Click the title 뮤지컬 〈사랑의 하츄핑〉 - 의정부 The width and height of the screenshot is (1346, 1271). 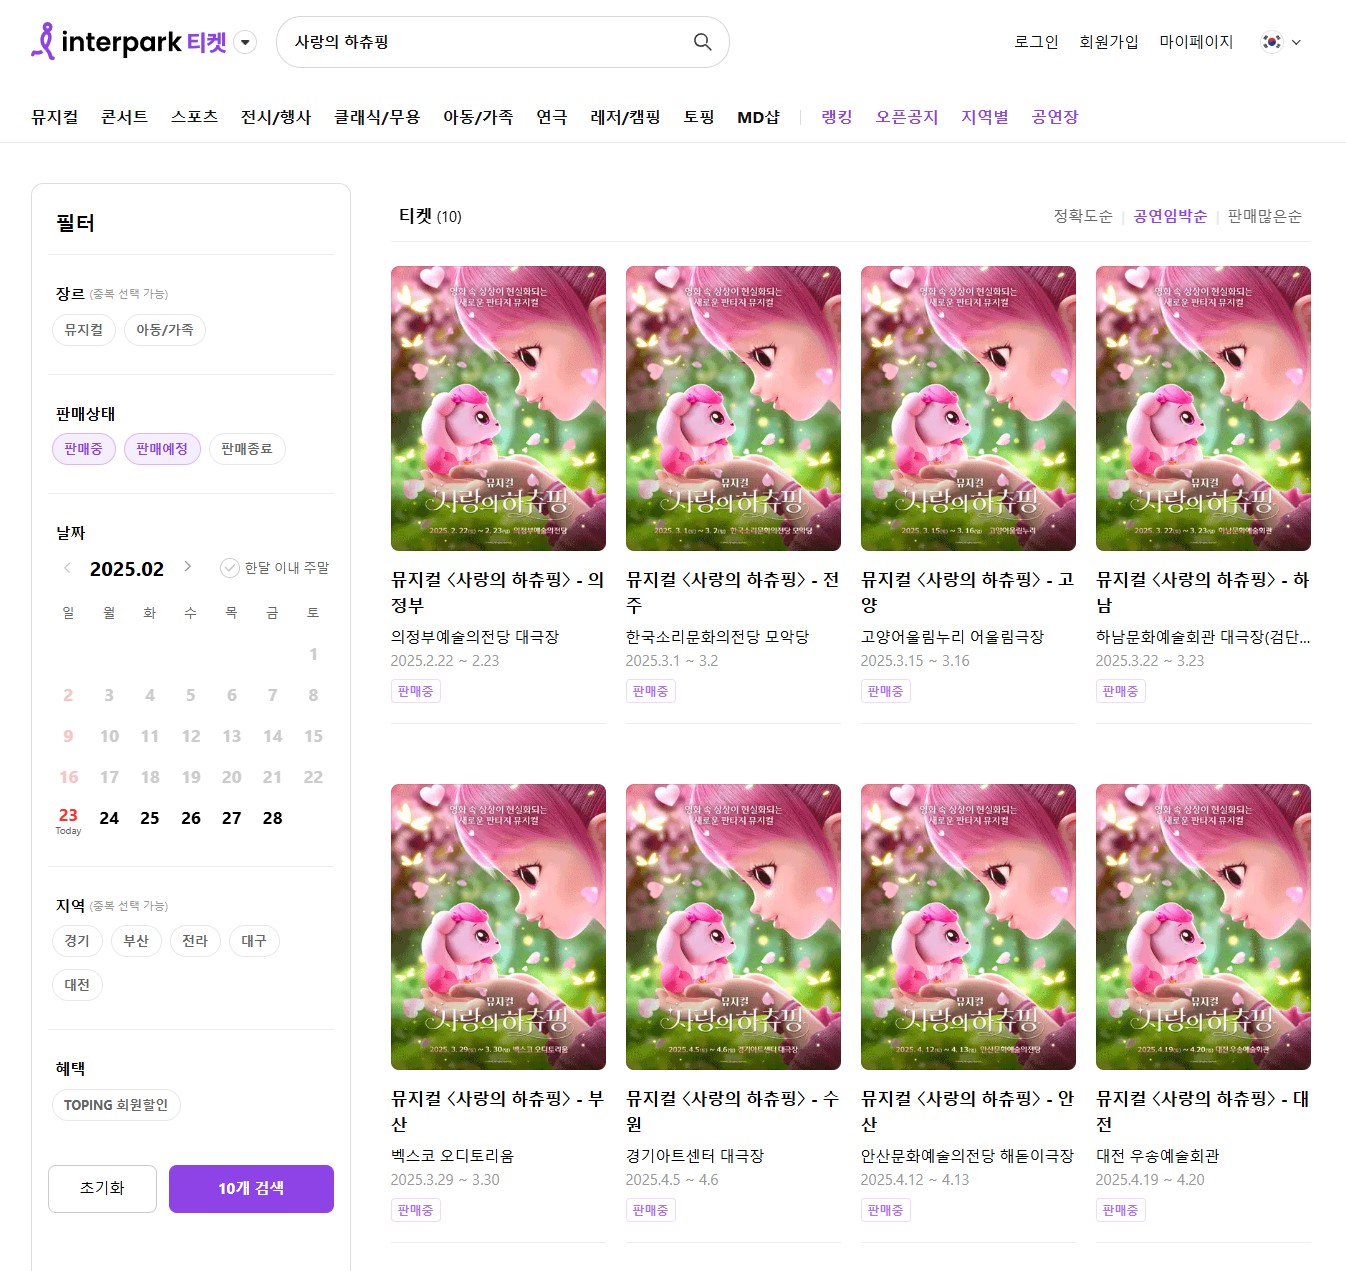(x=498, y=592)
